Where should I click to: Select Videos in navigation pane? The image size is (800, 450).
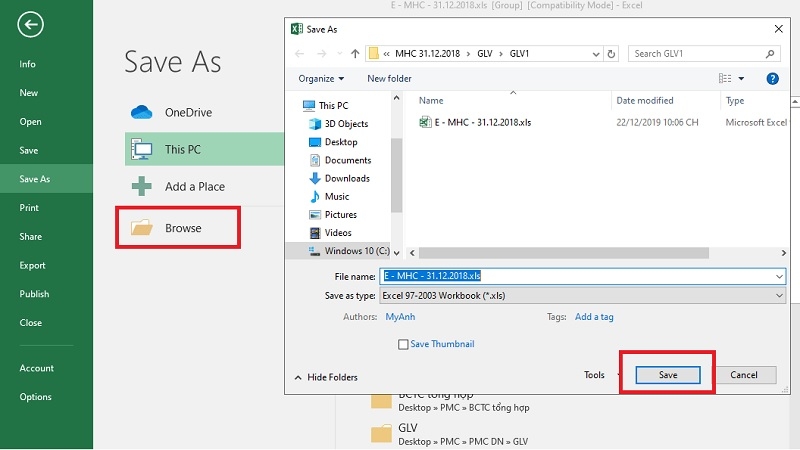point(337,233)
